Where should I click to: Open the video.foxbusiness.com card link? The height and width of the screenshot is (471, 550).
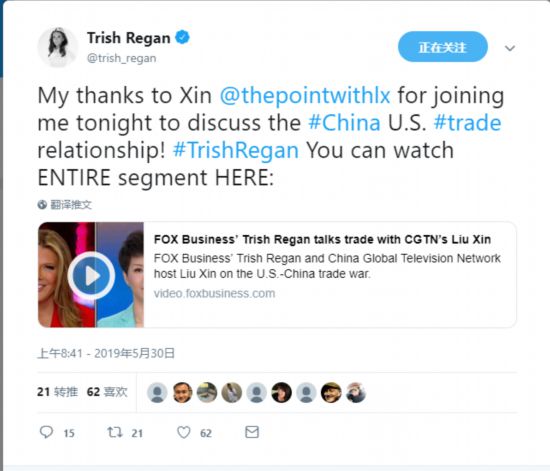tap(214, 293)
